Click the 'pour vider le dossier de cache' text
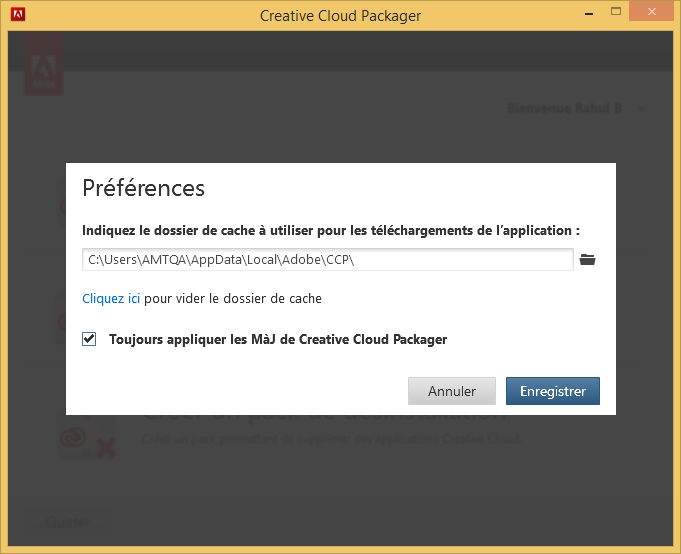681x554 pixels. [x=233, y=298]
